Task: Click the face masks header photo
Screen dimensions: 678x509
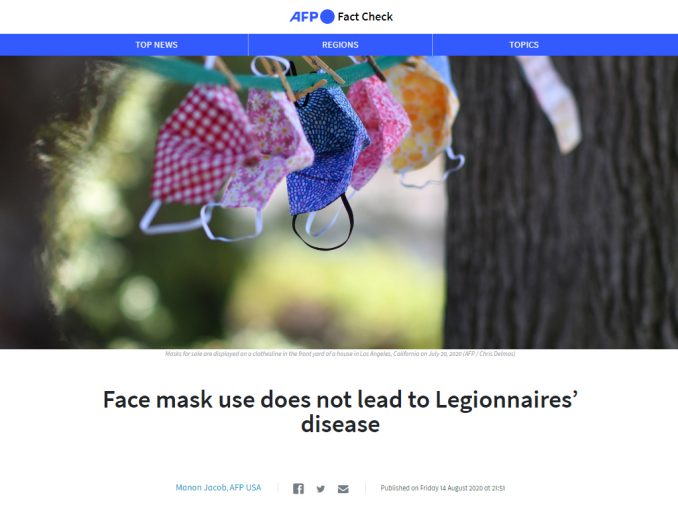Action: click(x=339, y=202)
